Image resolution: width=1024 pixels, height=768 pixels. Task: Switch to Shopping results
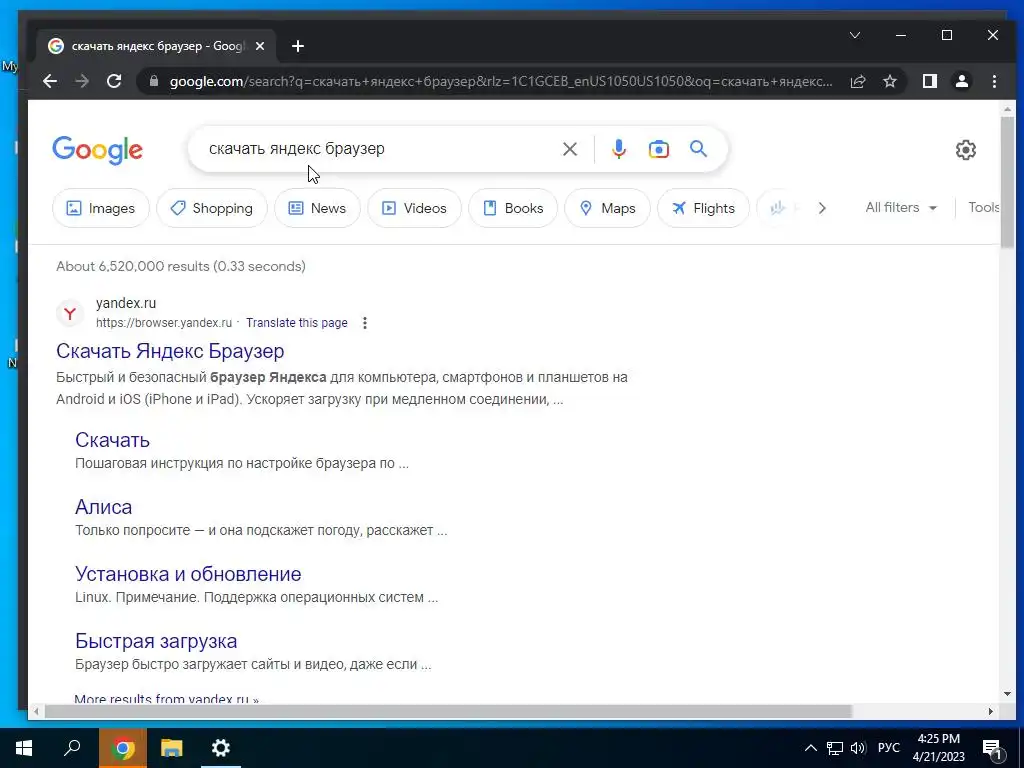[x=212, y=208]
